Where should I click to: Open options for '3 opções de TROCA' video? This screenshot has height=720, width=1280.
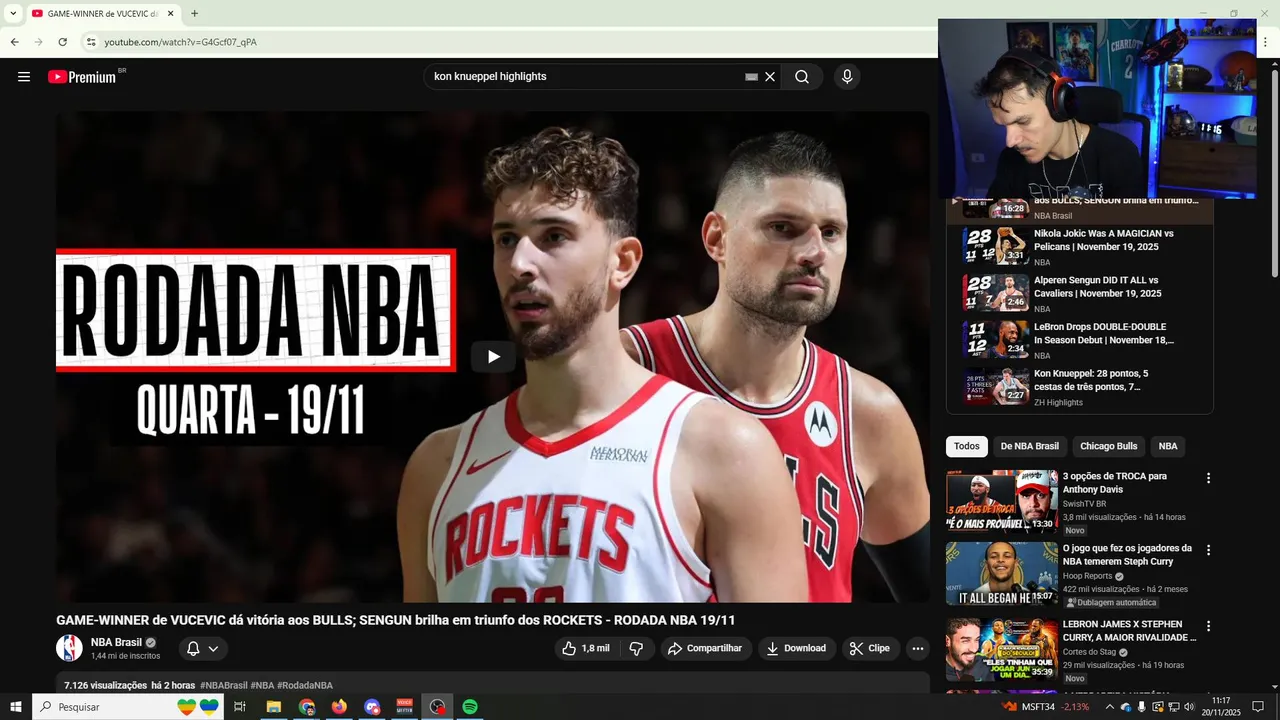(1208, 478)
